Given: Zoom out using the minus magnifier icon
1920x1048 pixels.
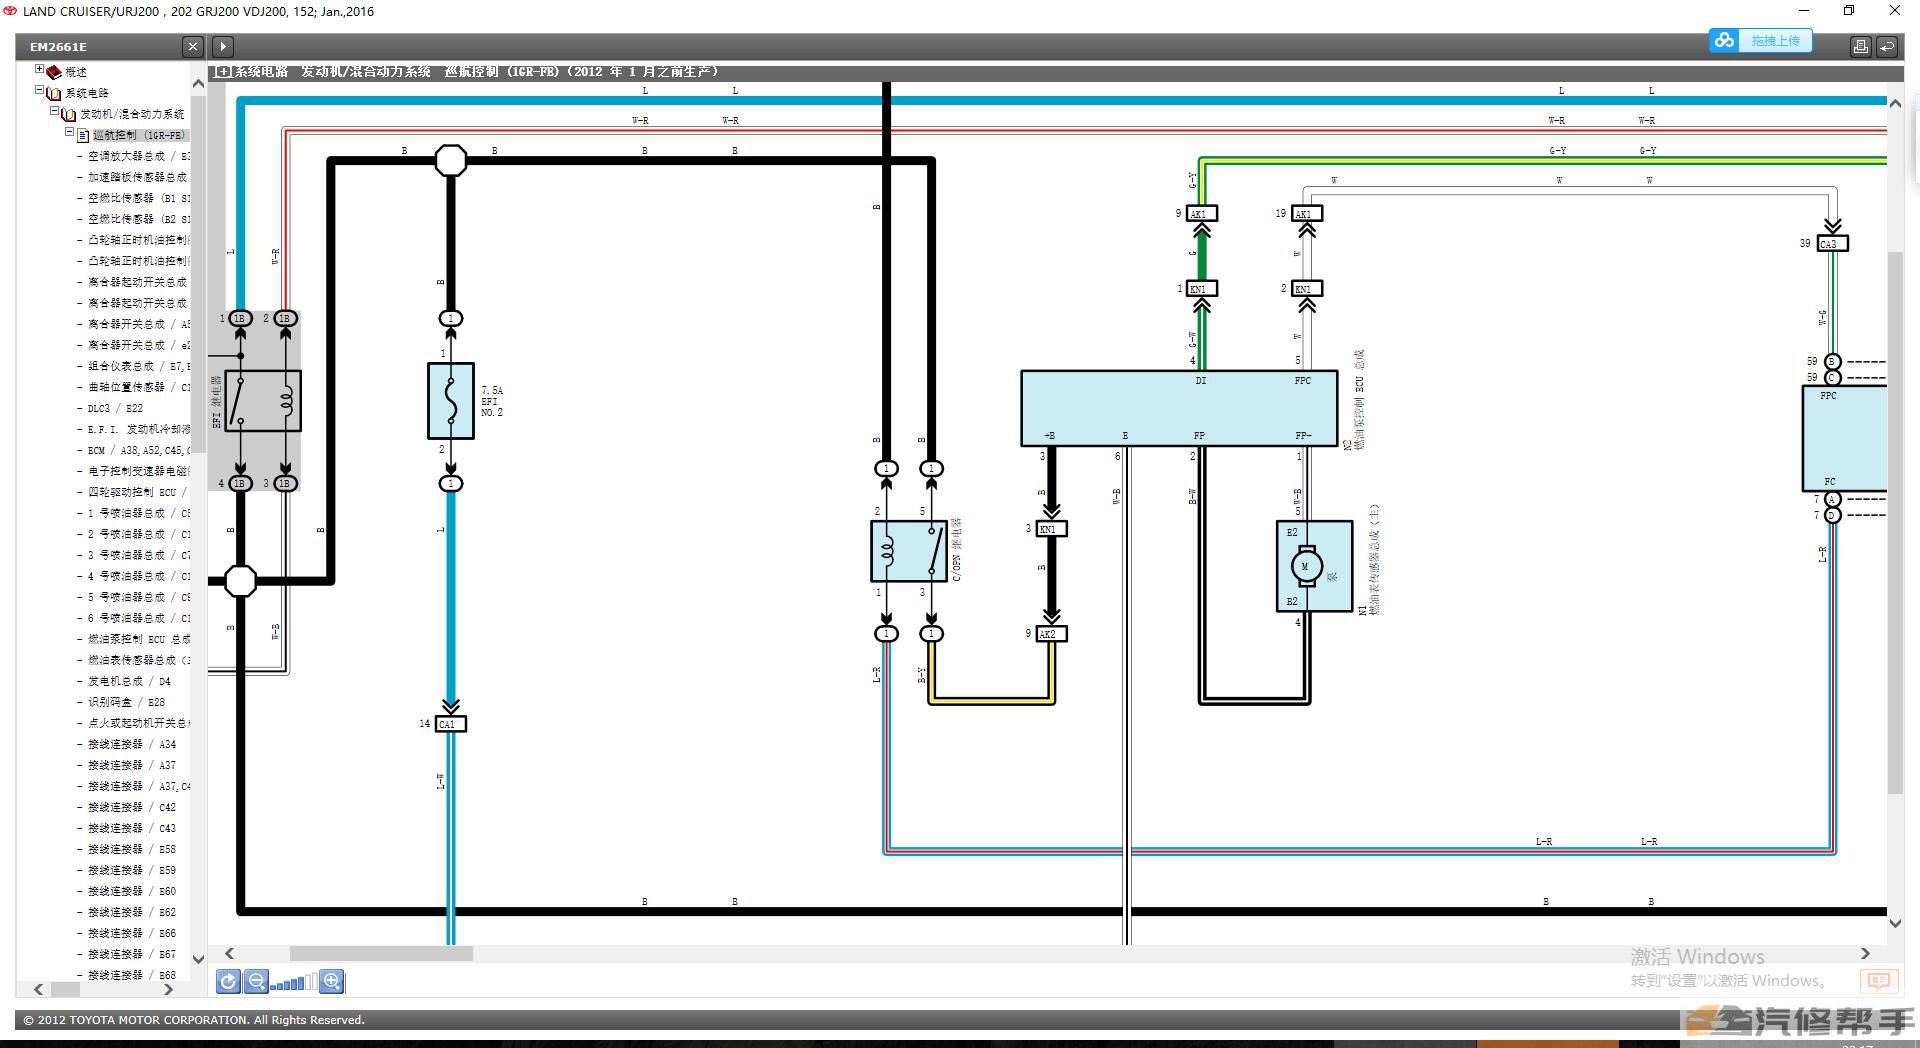Looking at the screenshot, I should (256, 981).
